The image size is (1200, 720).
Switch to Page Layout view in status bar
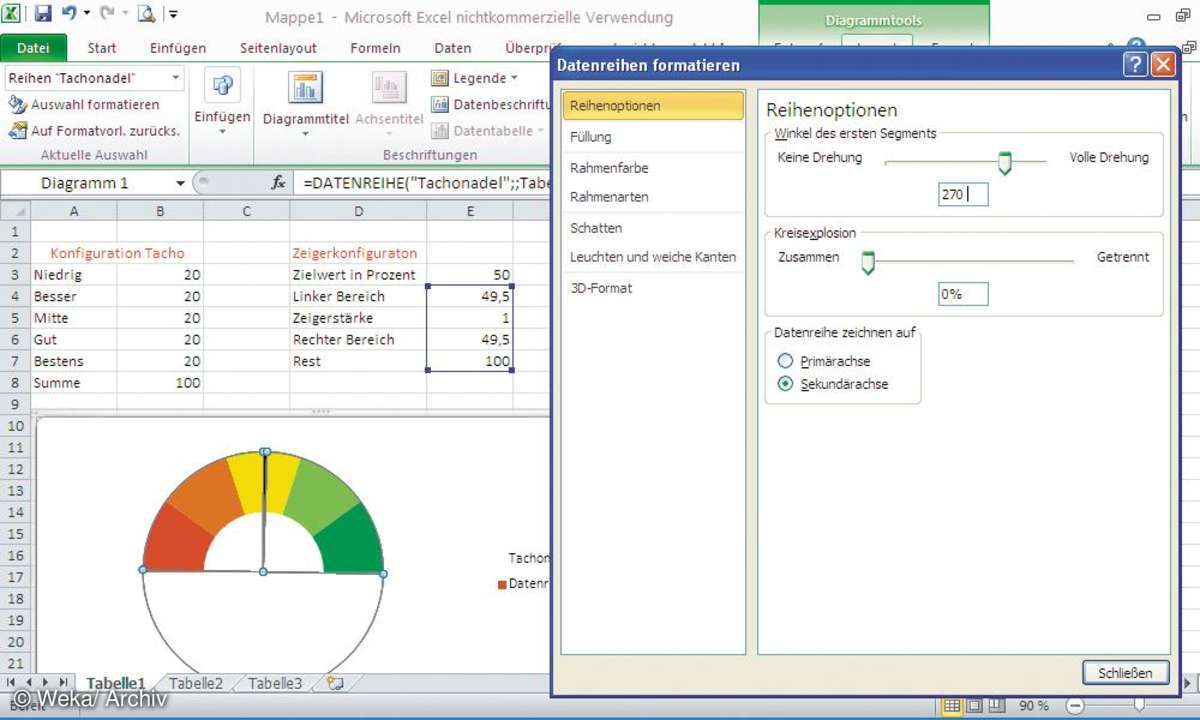pos(972,706)
